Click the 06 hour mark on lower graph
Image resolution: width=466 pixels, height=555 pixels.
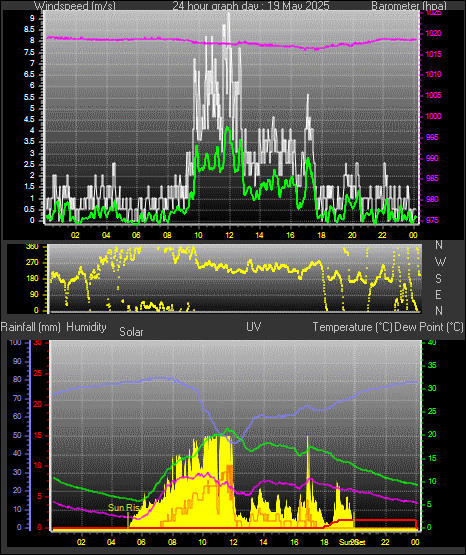tap(141, 542)
